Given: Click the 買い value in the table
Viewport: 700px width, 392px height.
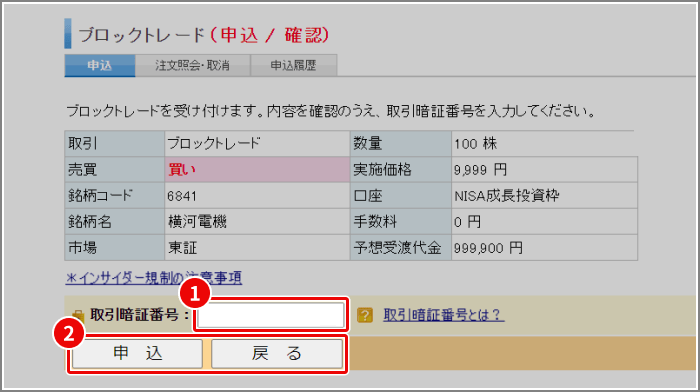Looking at the screenshot, I should coord(182,170).
